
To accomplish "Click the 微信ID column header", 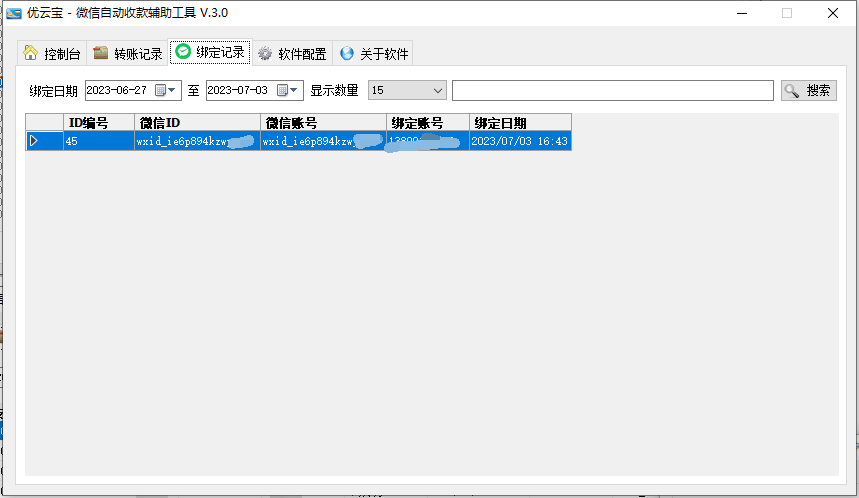I will 197,123.
